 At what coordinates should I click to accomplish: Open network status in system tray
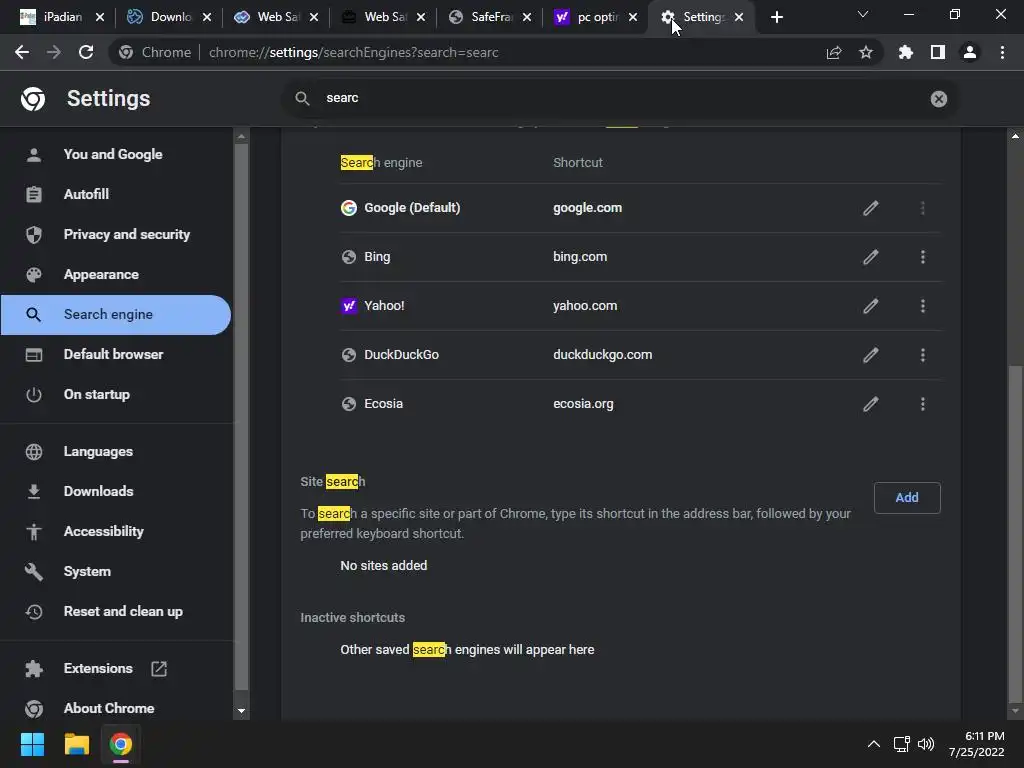(901, 744)
